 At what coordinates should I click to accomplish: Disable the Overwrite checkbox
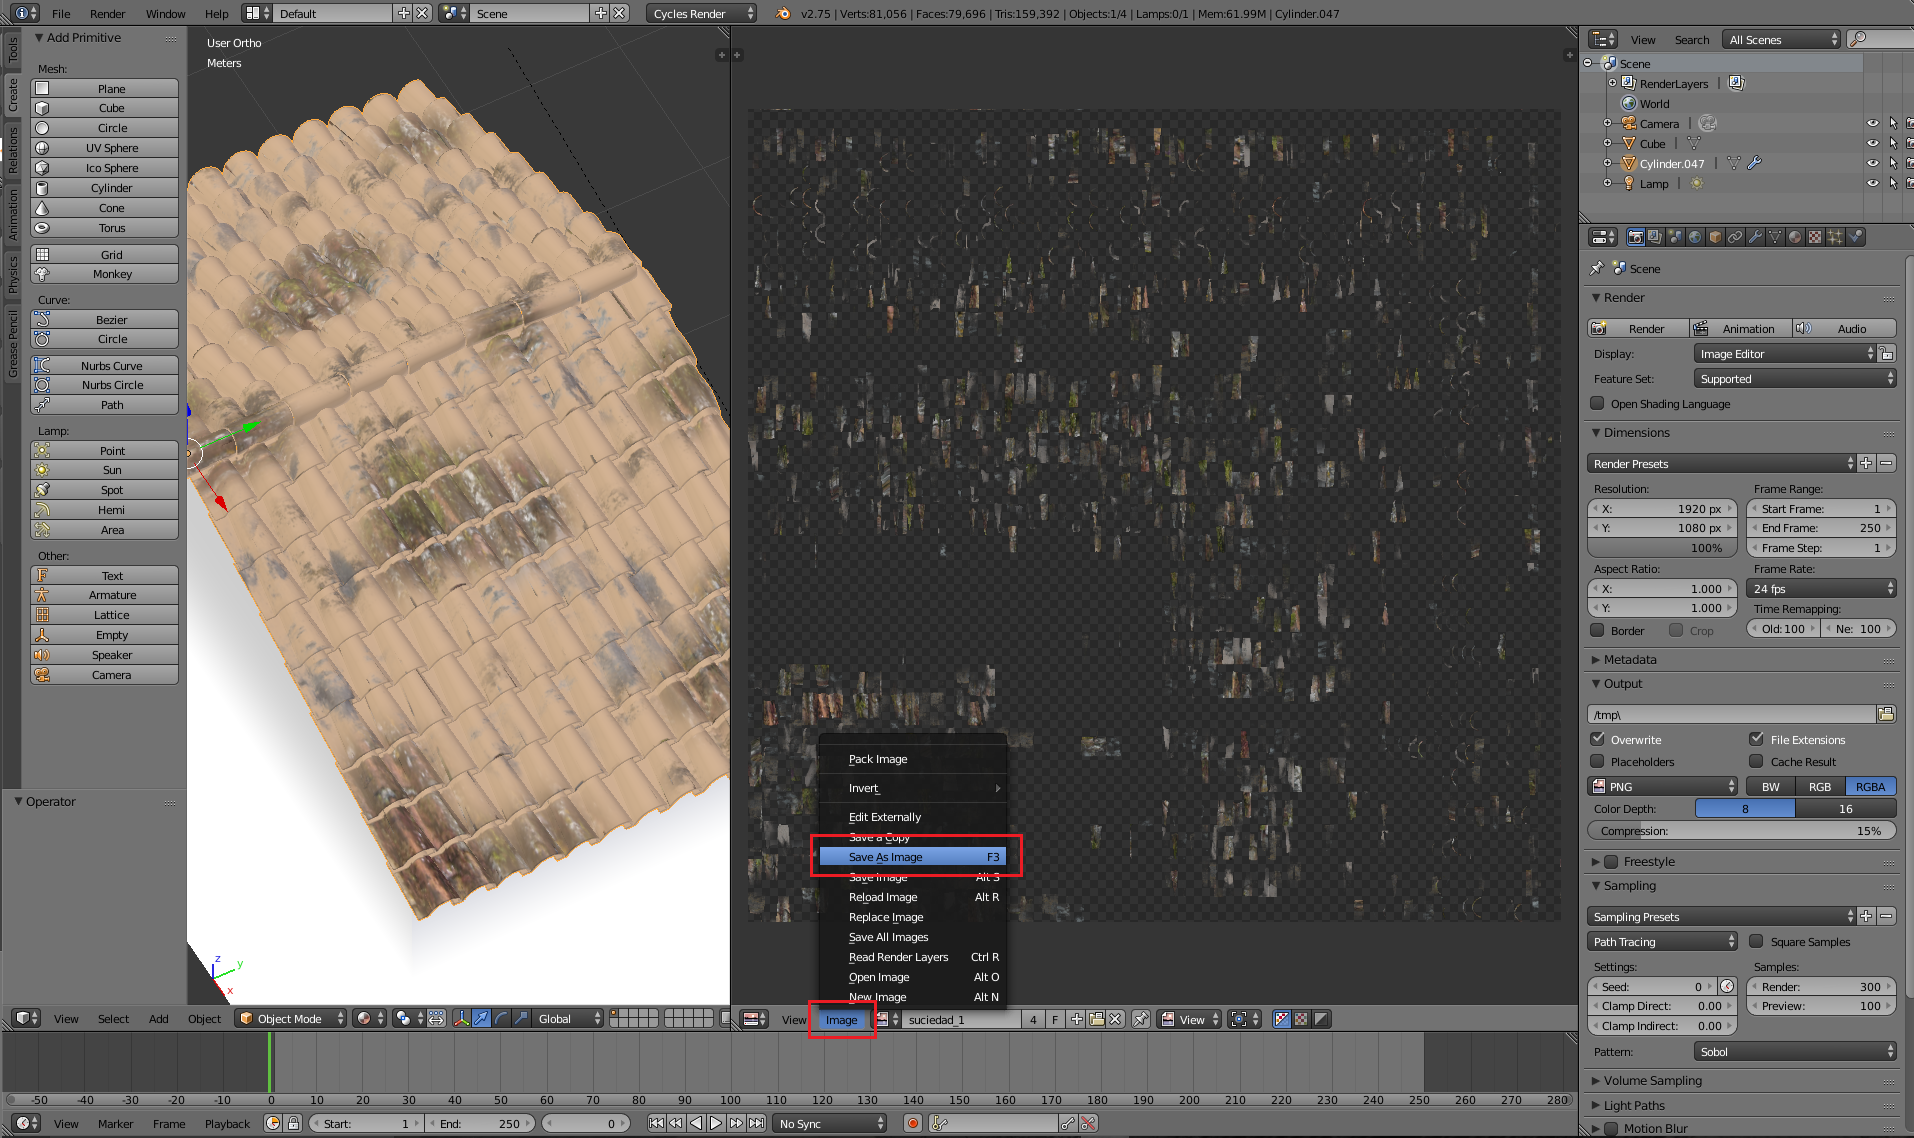1598,739
